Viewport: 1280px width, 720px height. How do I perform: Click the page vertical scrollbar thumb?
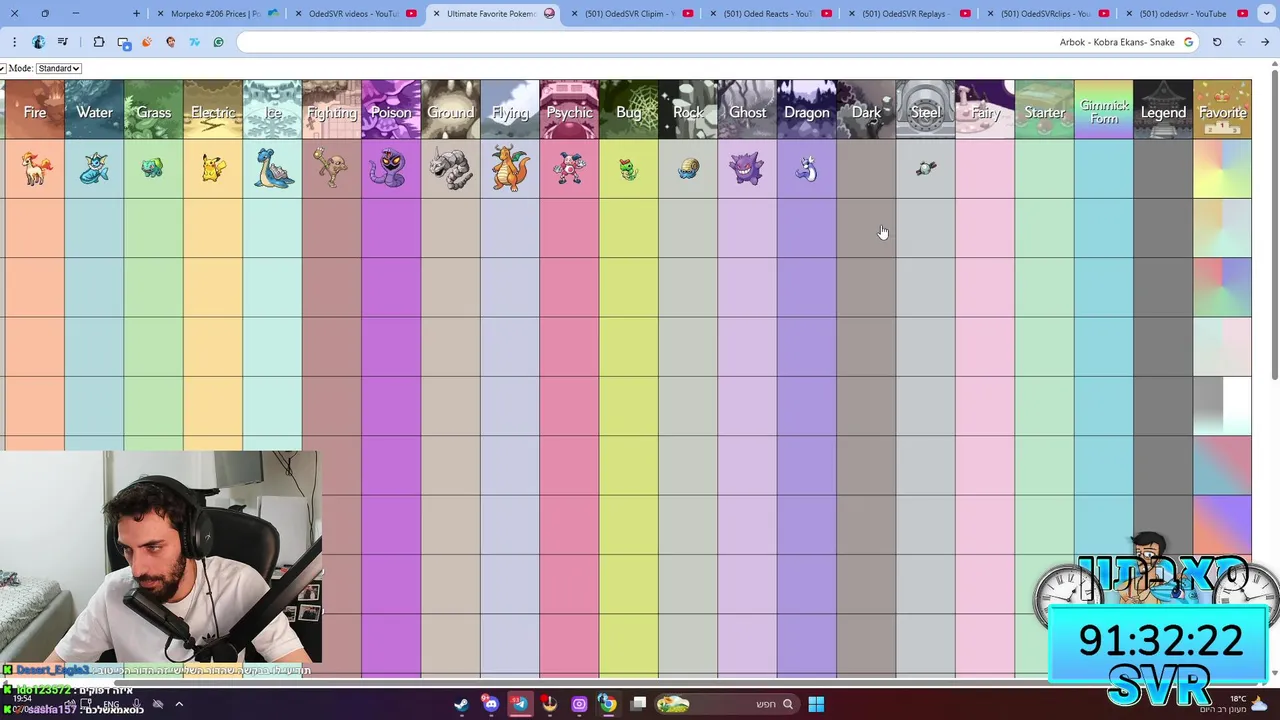[x=1275, y=225]
